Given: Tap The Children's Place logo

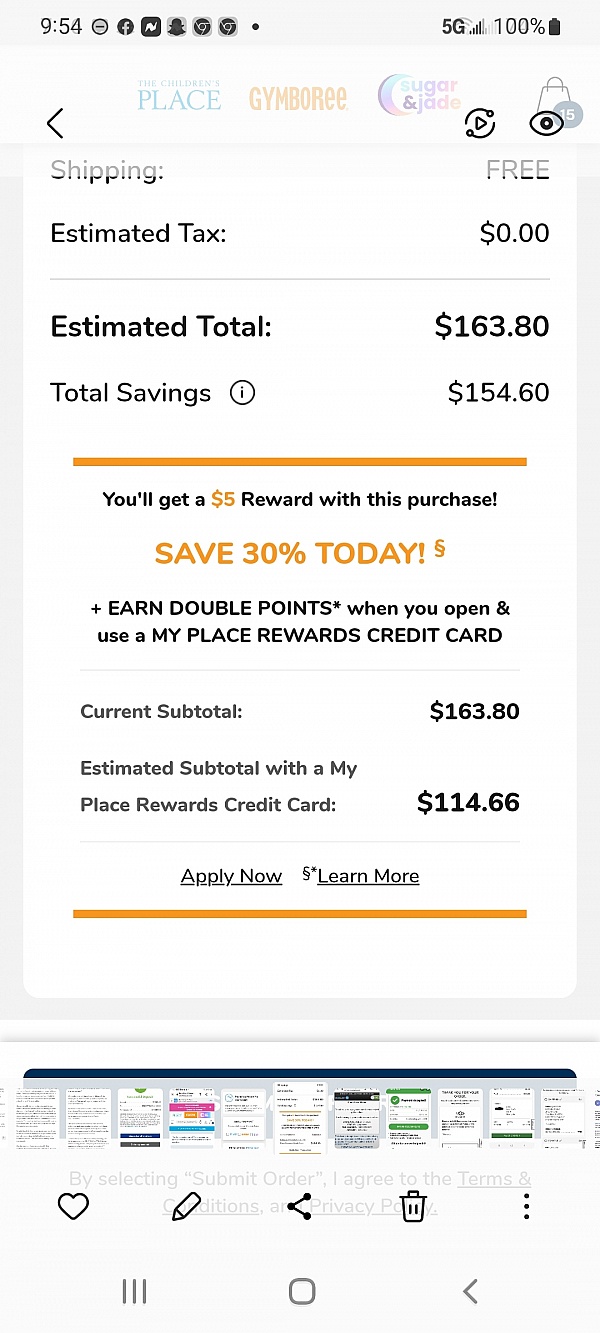Looking at the screenshot, I should click(179, 96).
